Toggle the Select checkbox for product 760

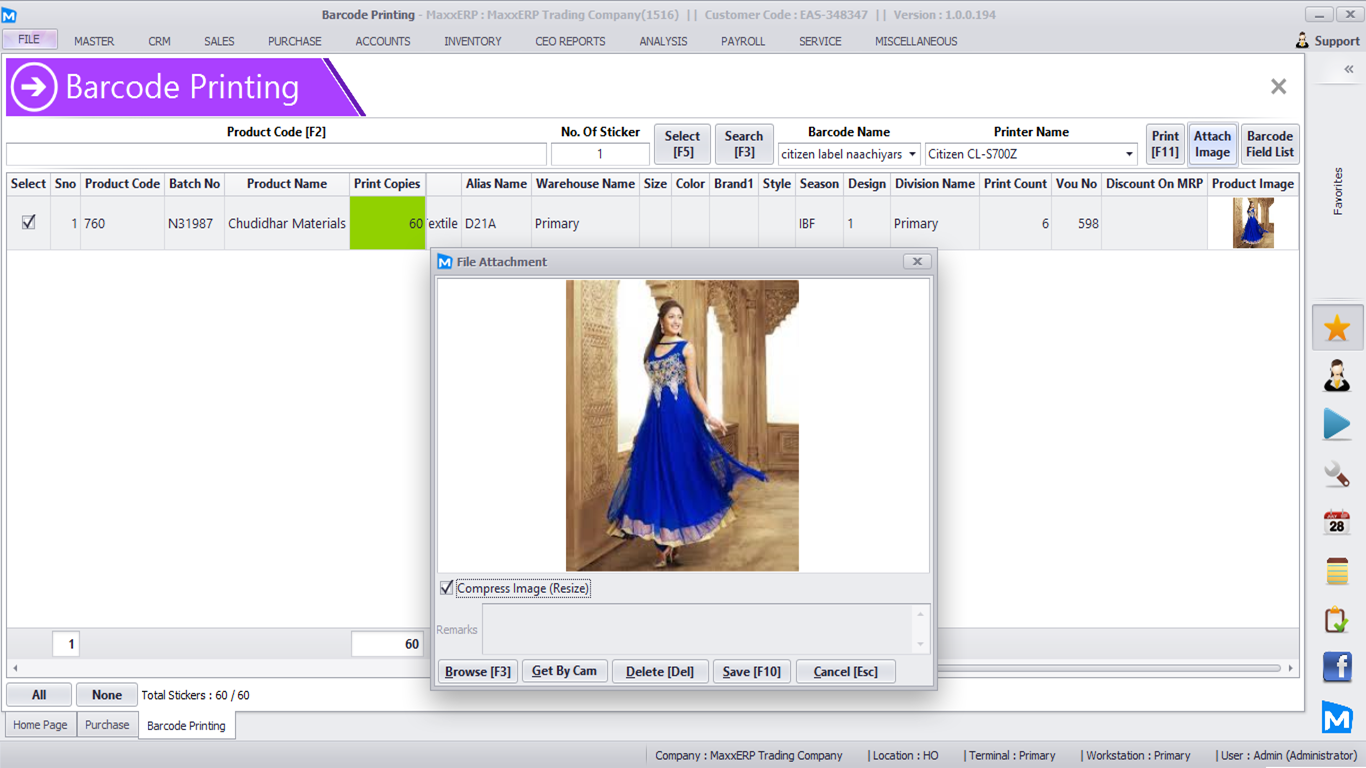[28, 223]
